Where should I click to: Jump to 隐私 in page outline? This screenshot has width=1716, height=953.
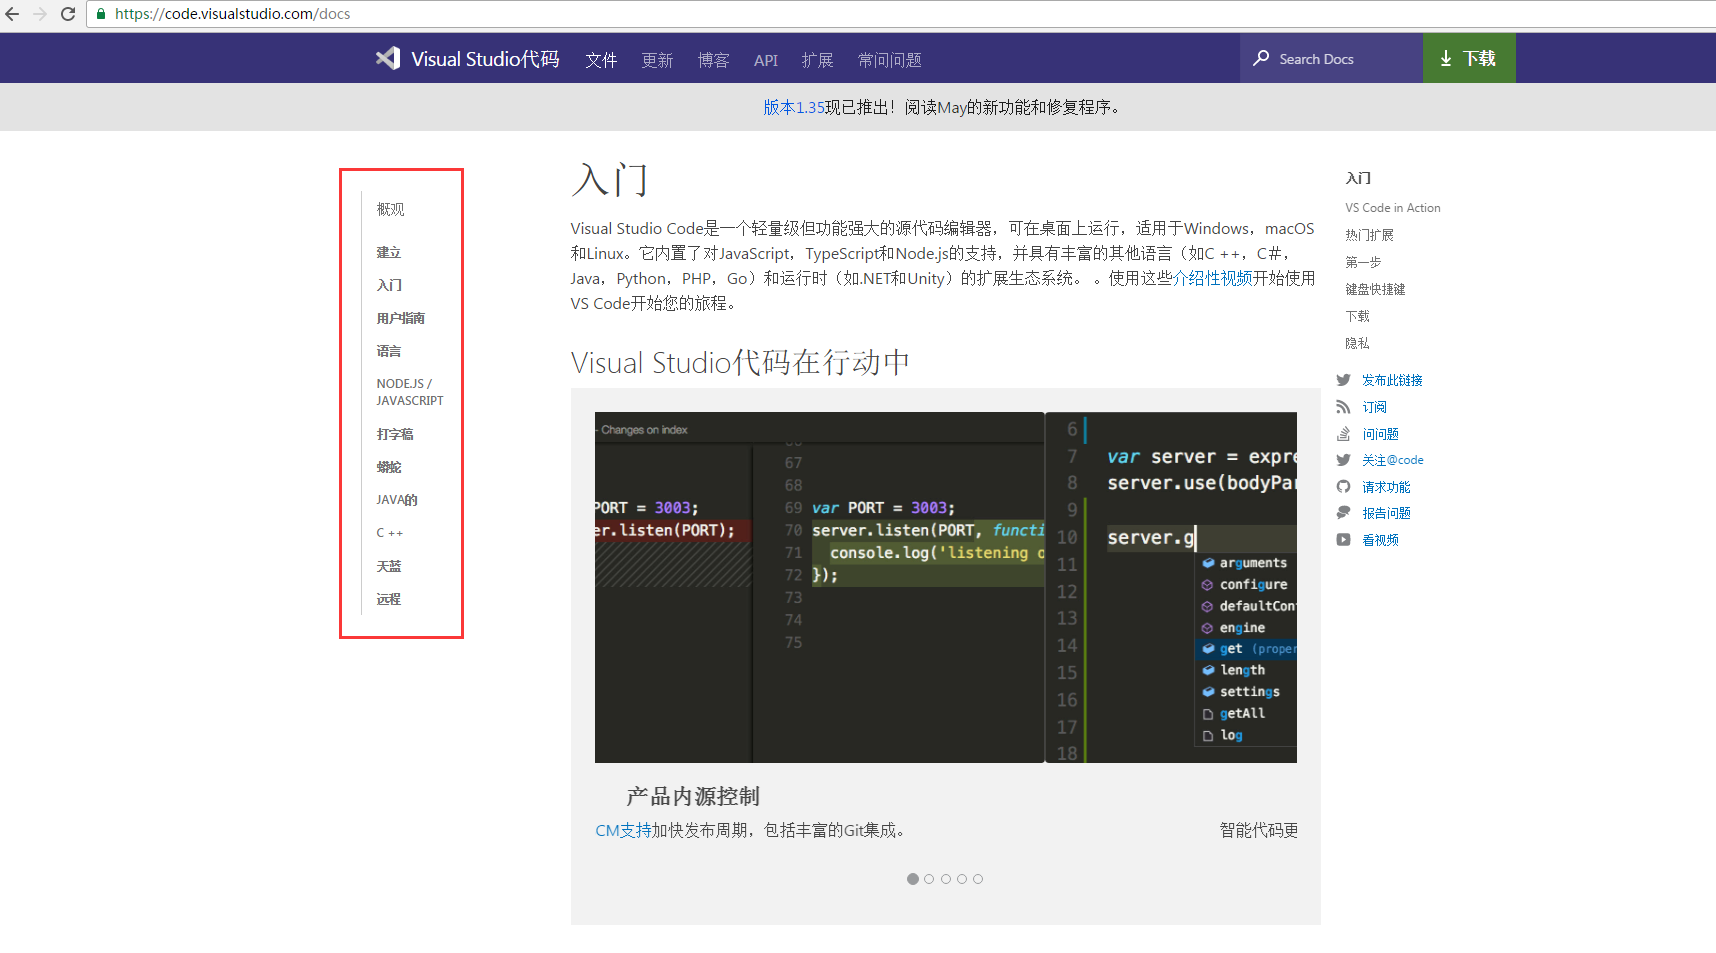[1357, 343]
